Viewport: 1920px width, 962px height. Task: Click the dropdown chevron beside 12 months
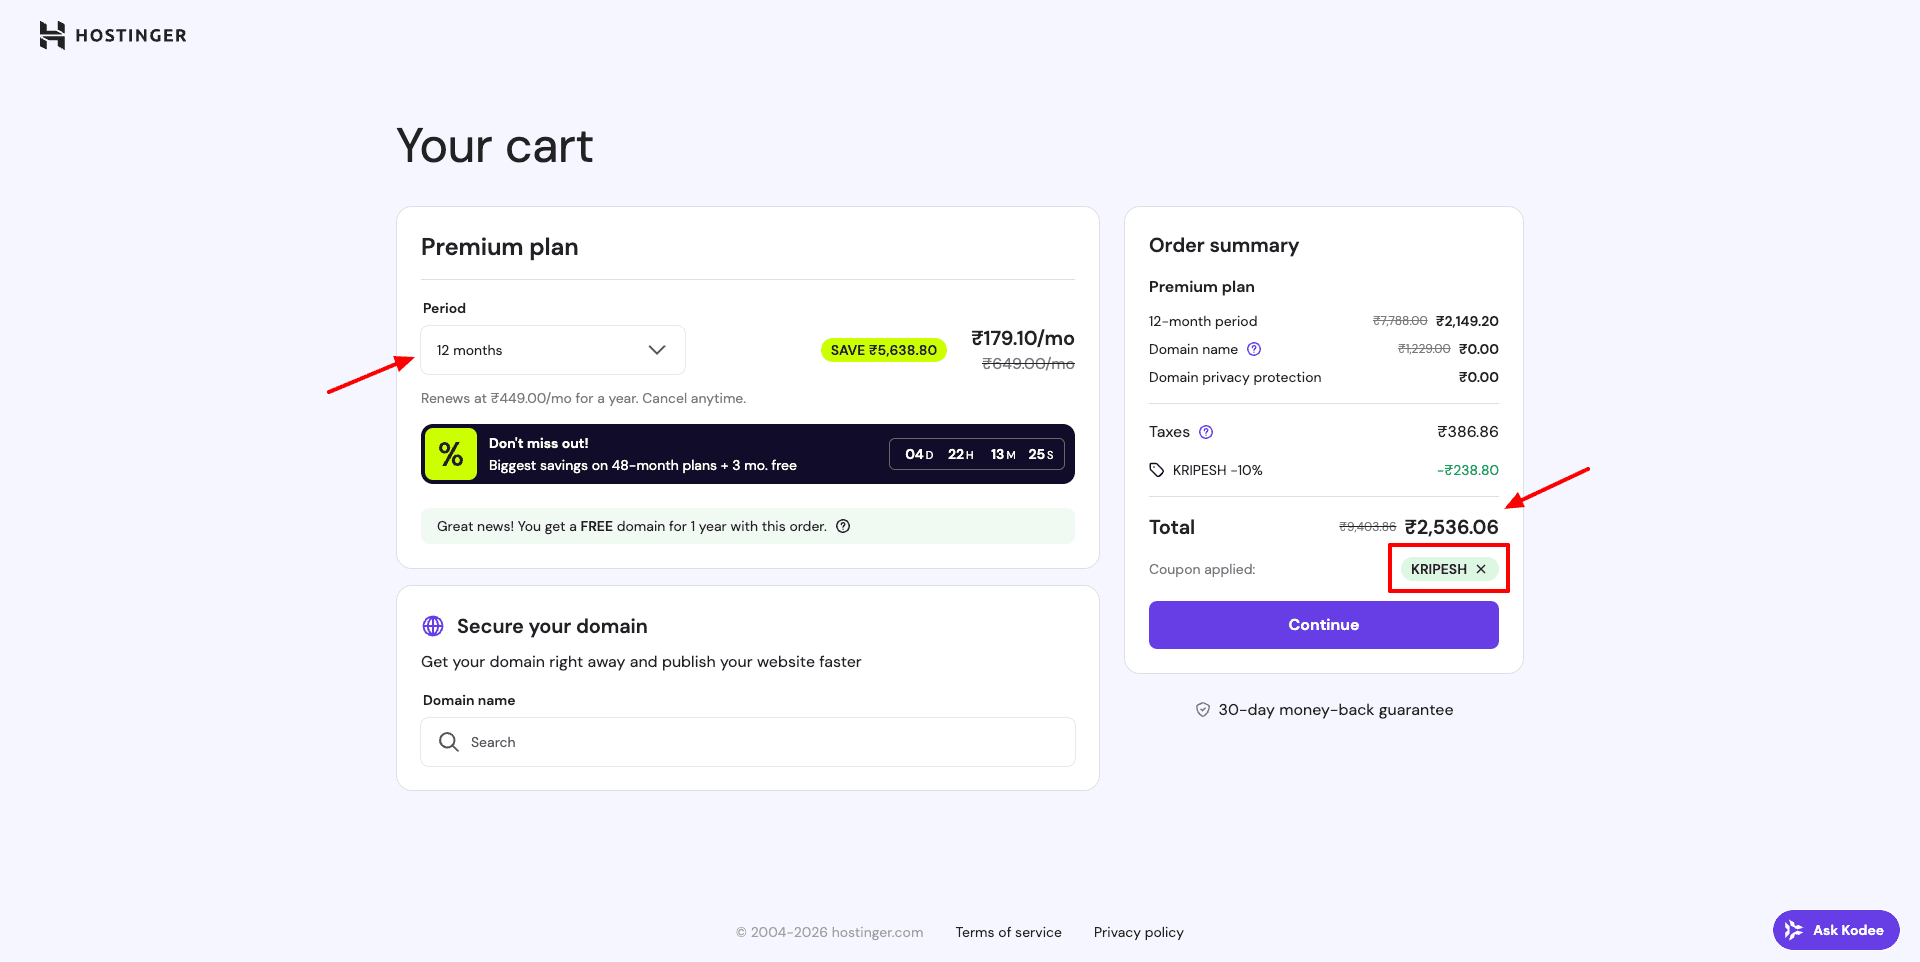point(657,350)
